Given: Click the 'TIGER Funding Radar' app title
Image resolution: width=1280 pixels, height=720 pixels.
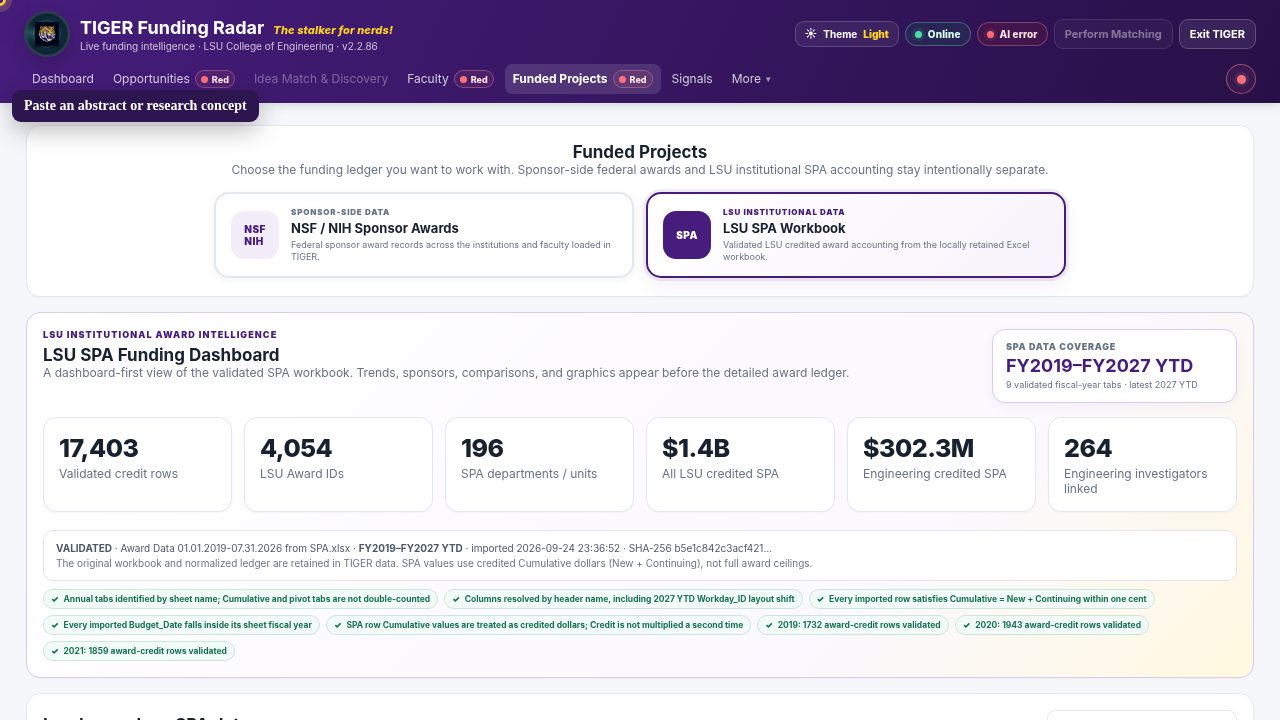Looking at the screenshot, I should (x=172, y=28).
